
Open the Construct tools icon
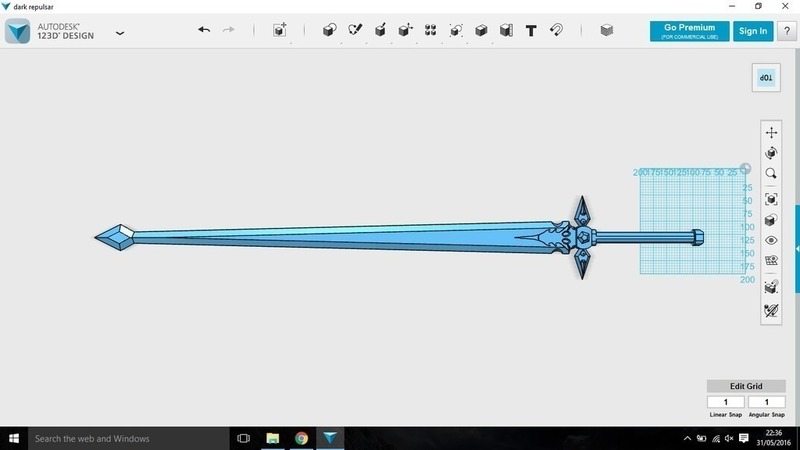pos(380,30)
